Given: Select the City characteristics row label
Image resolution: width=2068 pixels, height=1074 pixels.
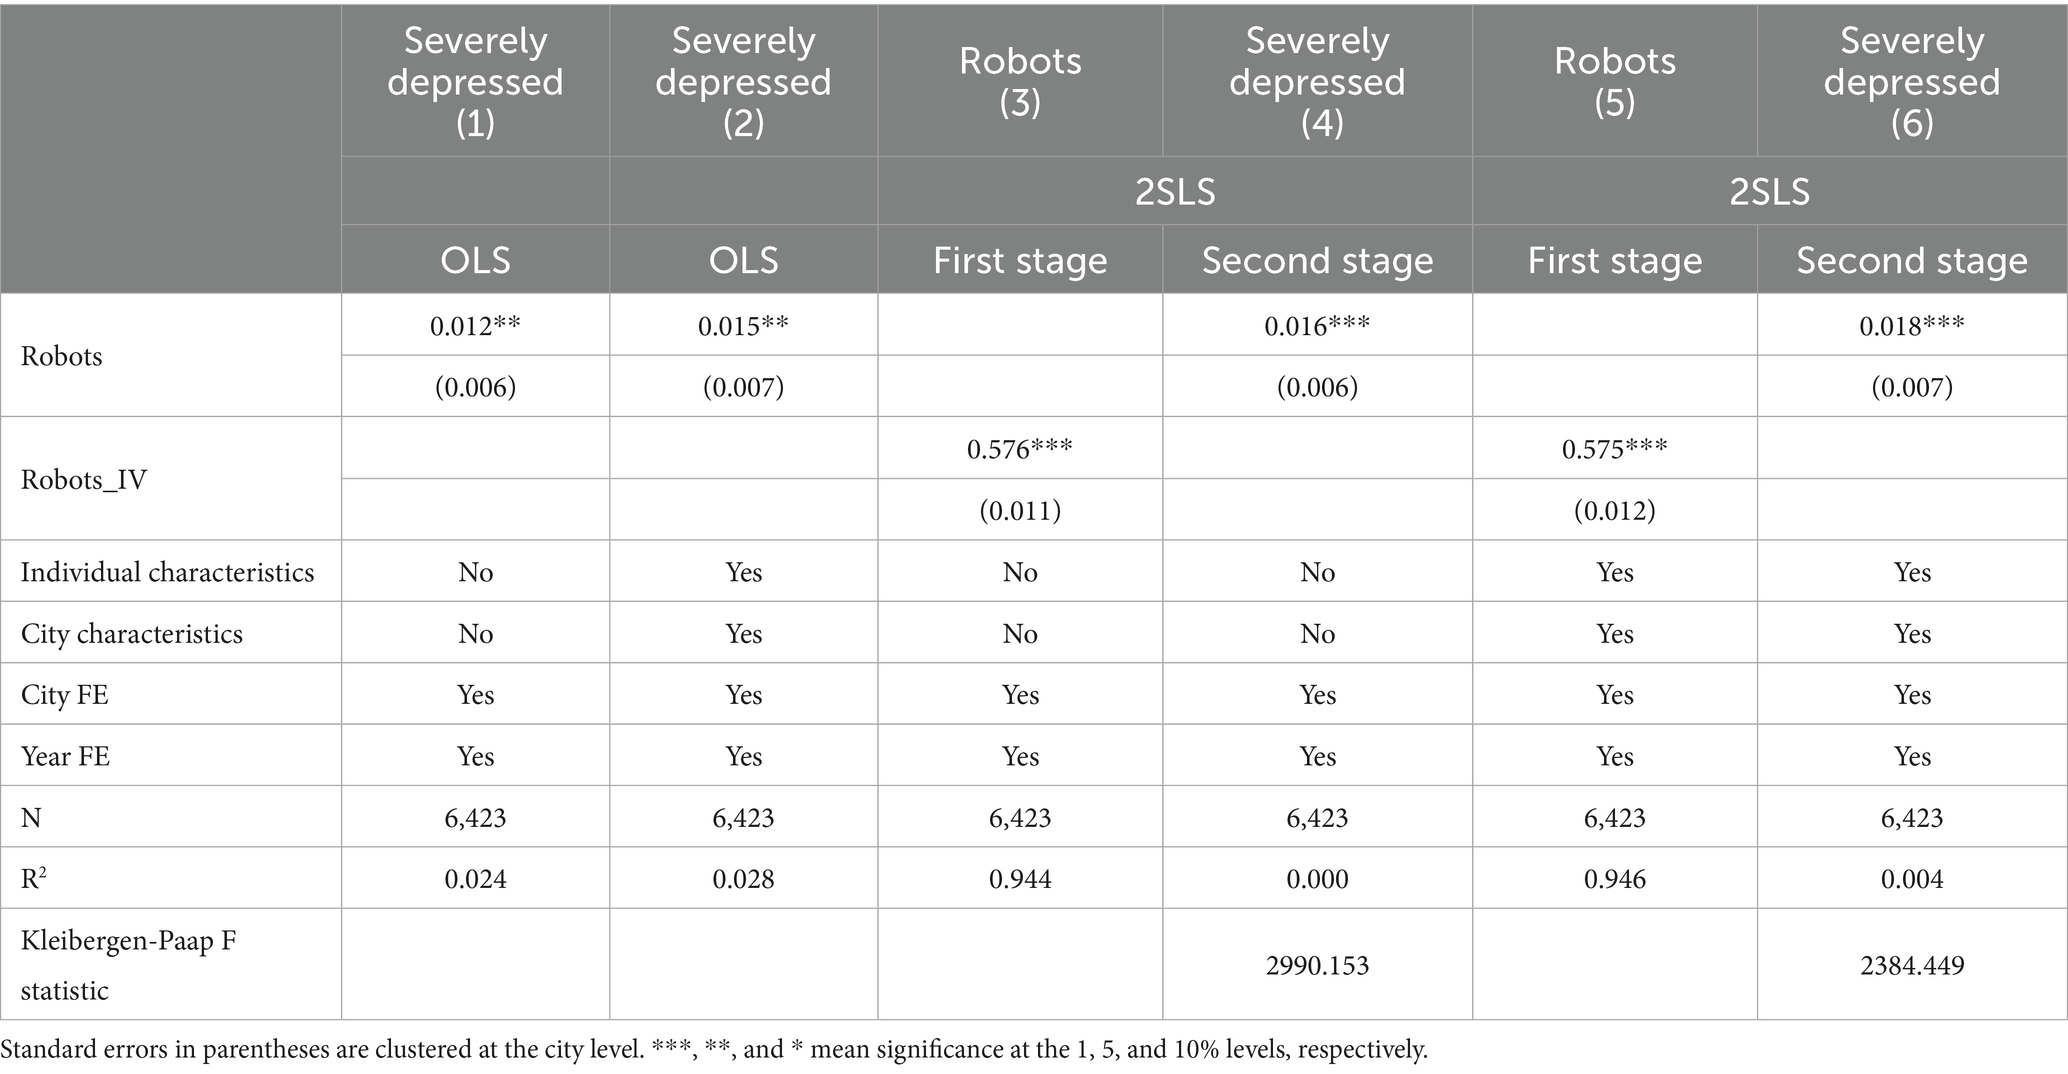Looking at the screenshot, I should (x=132, y=634).
